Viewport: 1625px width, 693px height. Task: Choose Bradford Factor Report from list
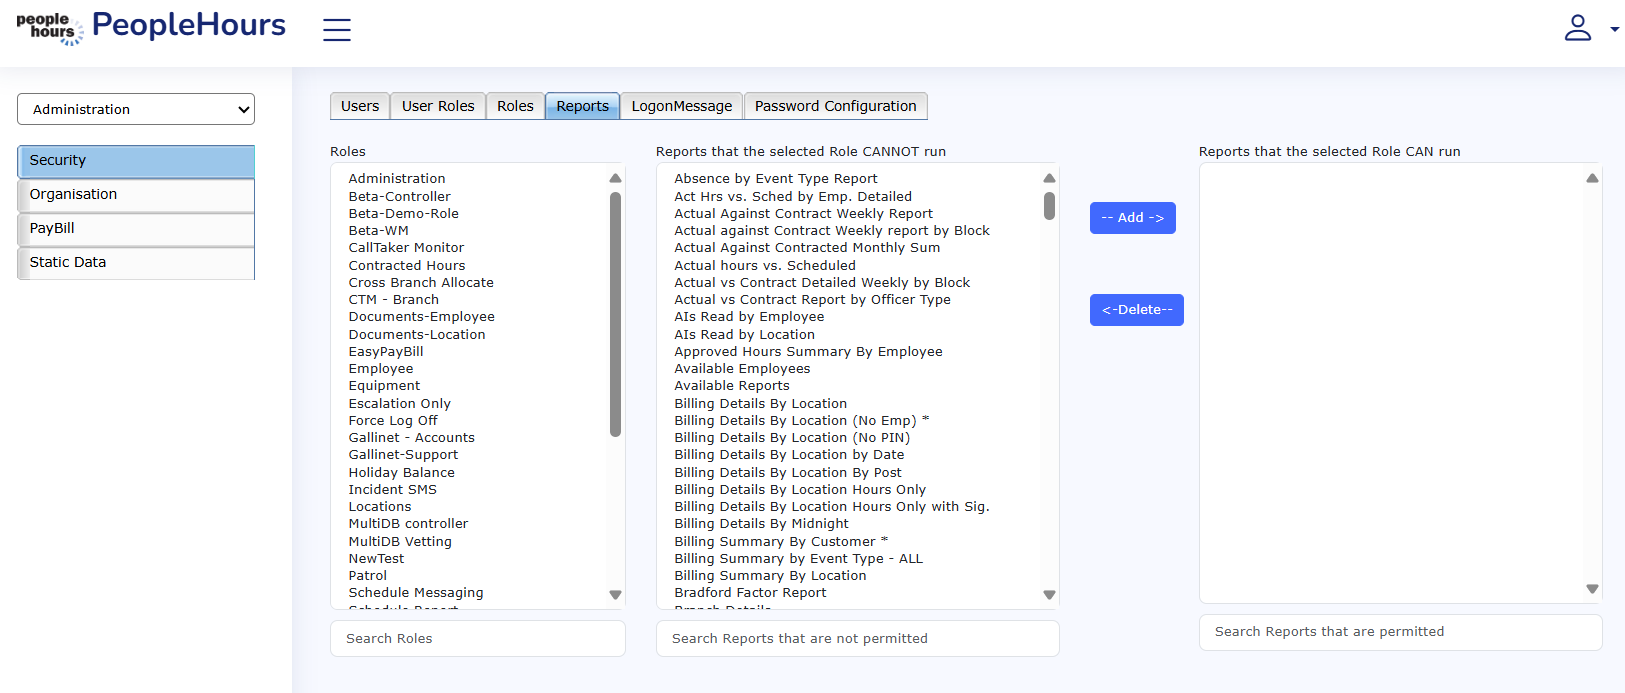tap(750, 593)
